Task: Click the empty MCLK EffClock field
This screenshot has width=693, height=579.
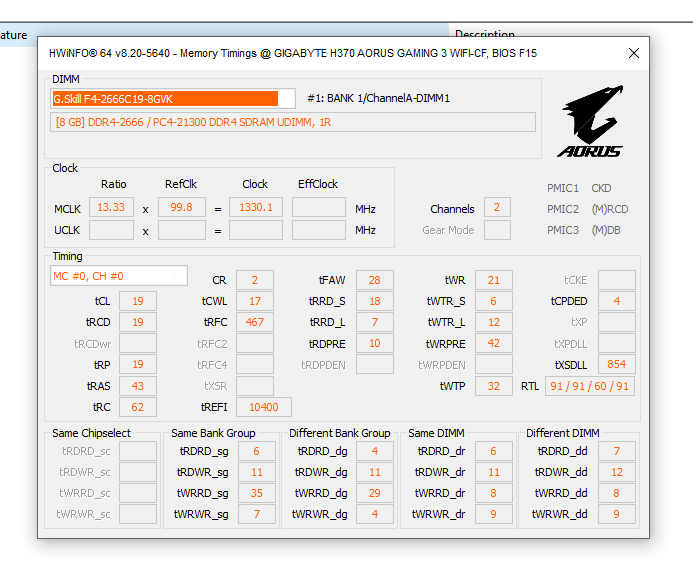Action: pyautogui.click(x=319, y=207)
